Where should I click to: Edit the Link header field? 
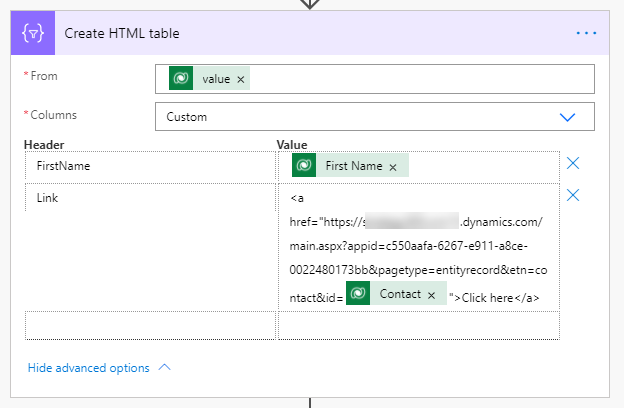point(150,198)
